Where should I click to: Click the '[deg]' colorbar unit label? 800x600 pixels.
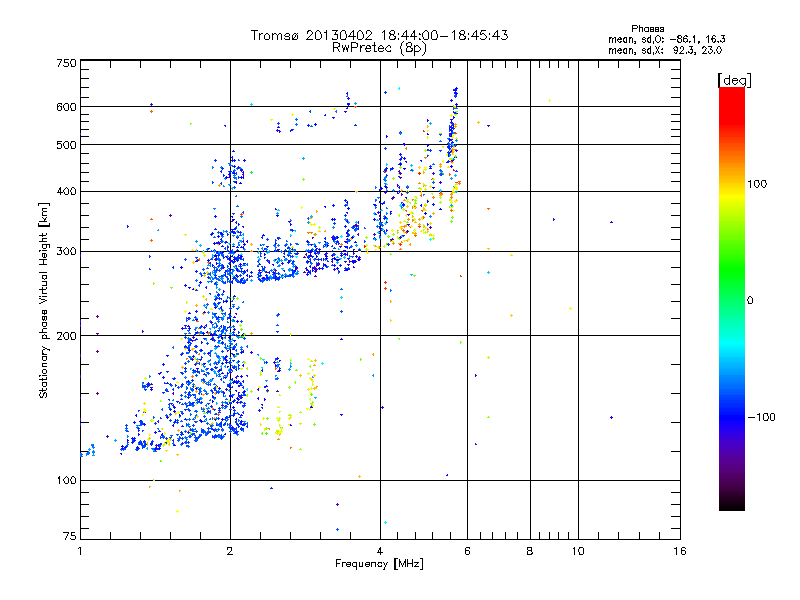click(x=734, y=80)
